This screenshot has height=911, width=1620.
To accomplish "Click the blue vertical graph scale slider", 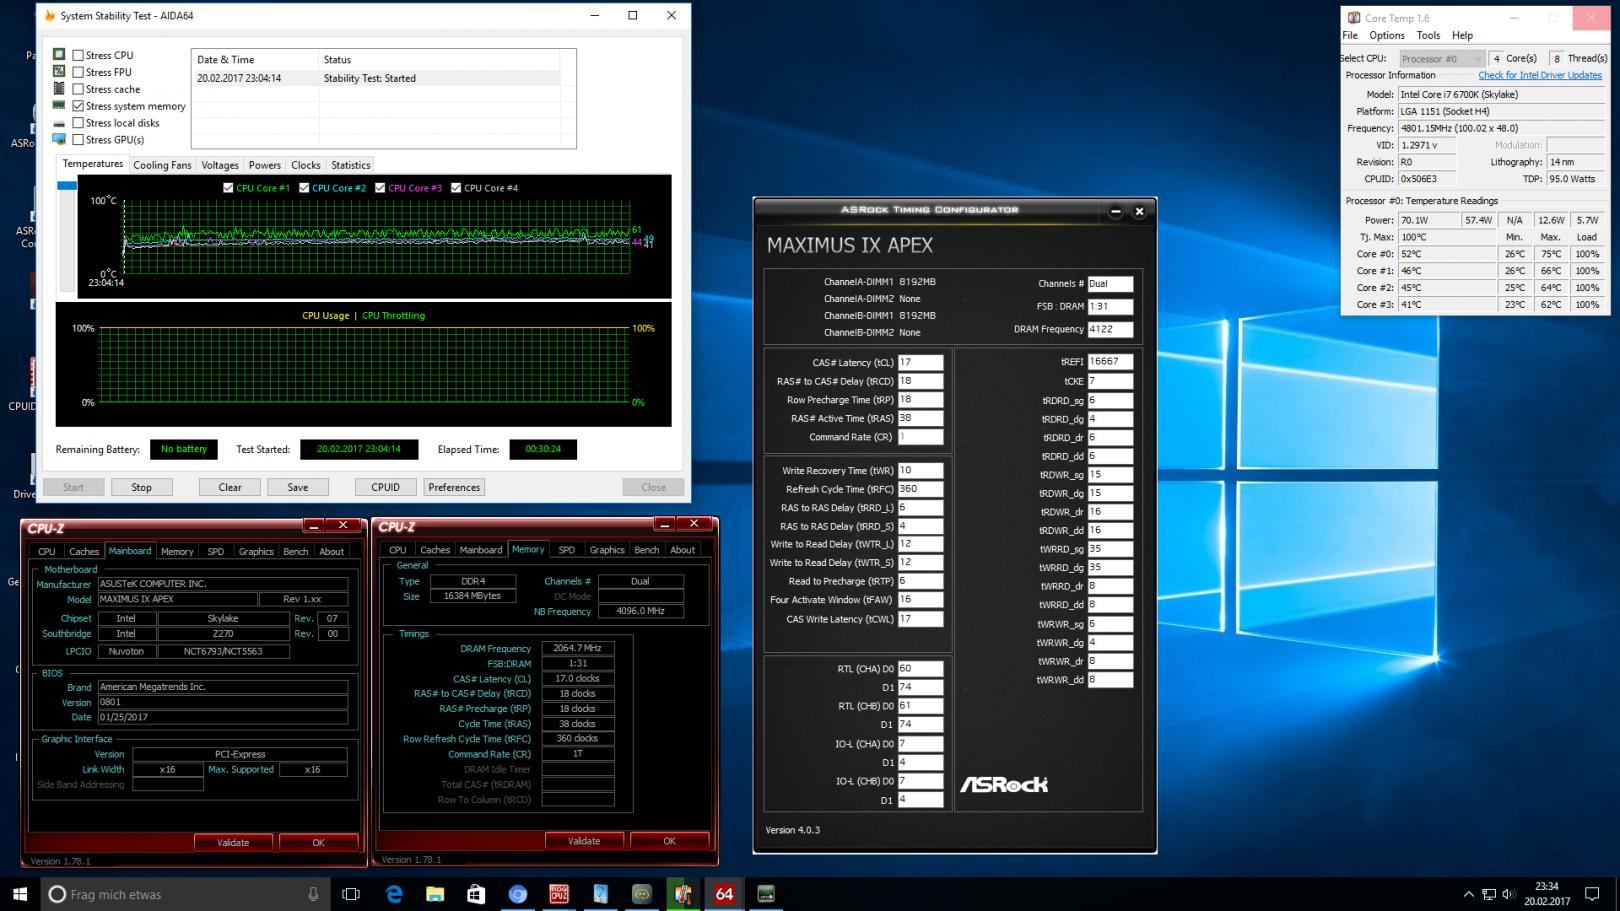I will click(x=67, y=186).
